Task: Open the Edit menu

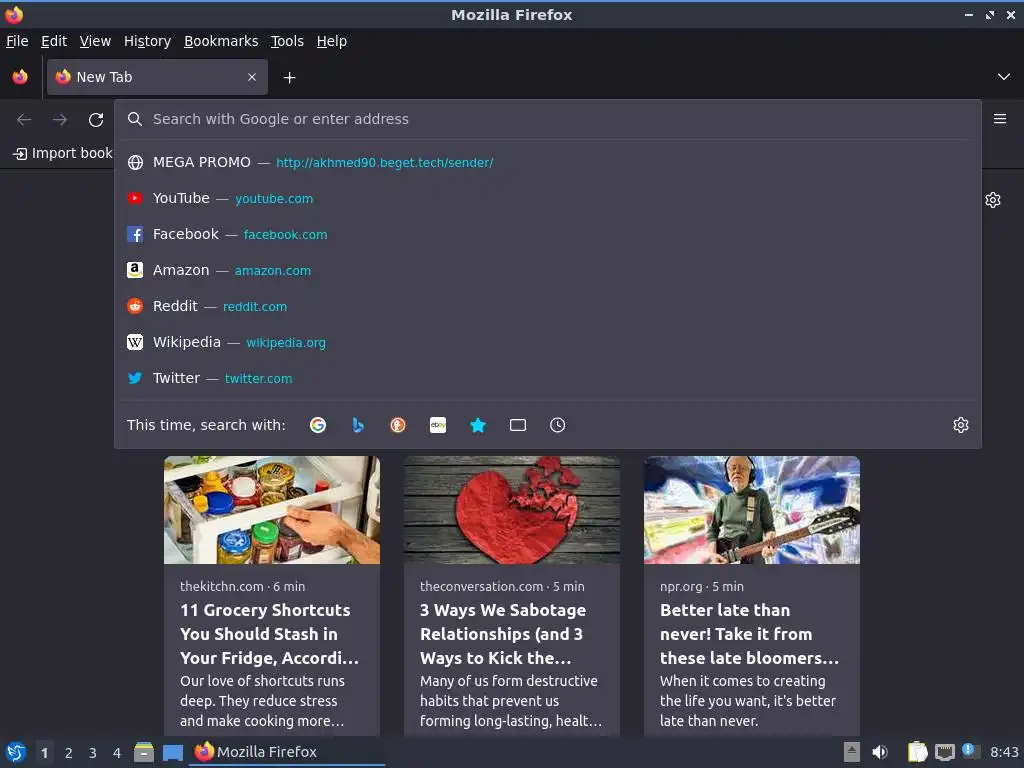Action: point(54,41)
